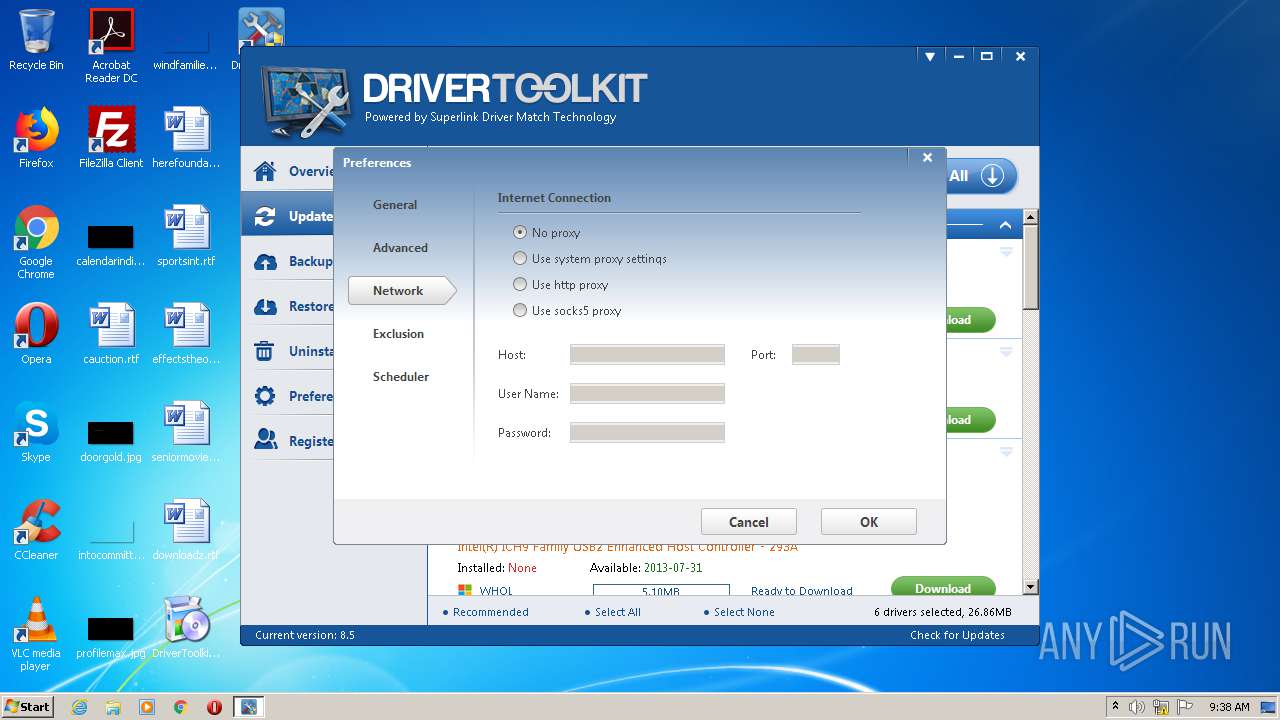1280x720 pixels.
Task: Switch to the Advanced preferences tab
Action: [x=400, y=248]
